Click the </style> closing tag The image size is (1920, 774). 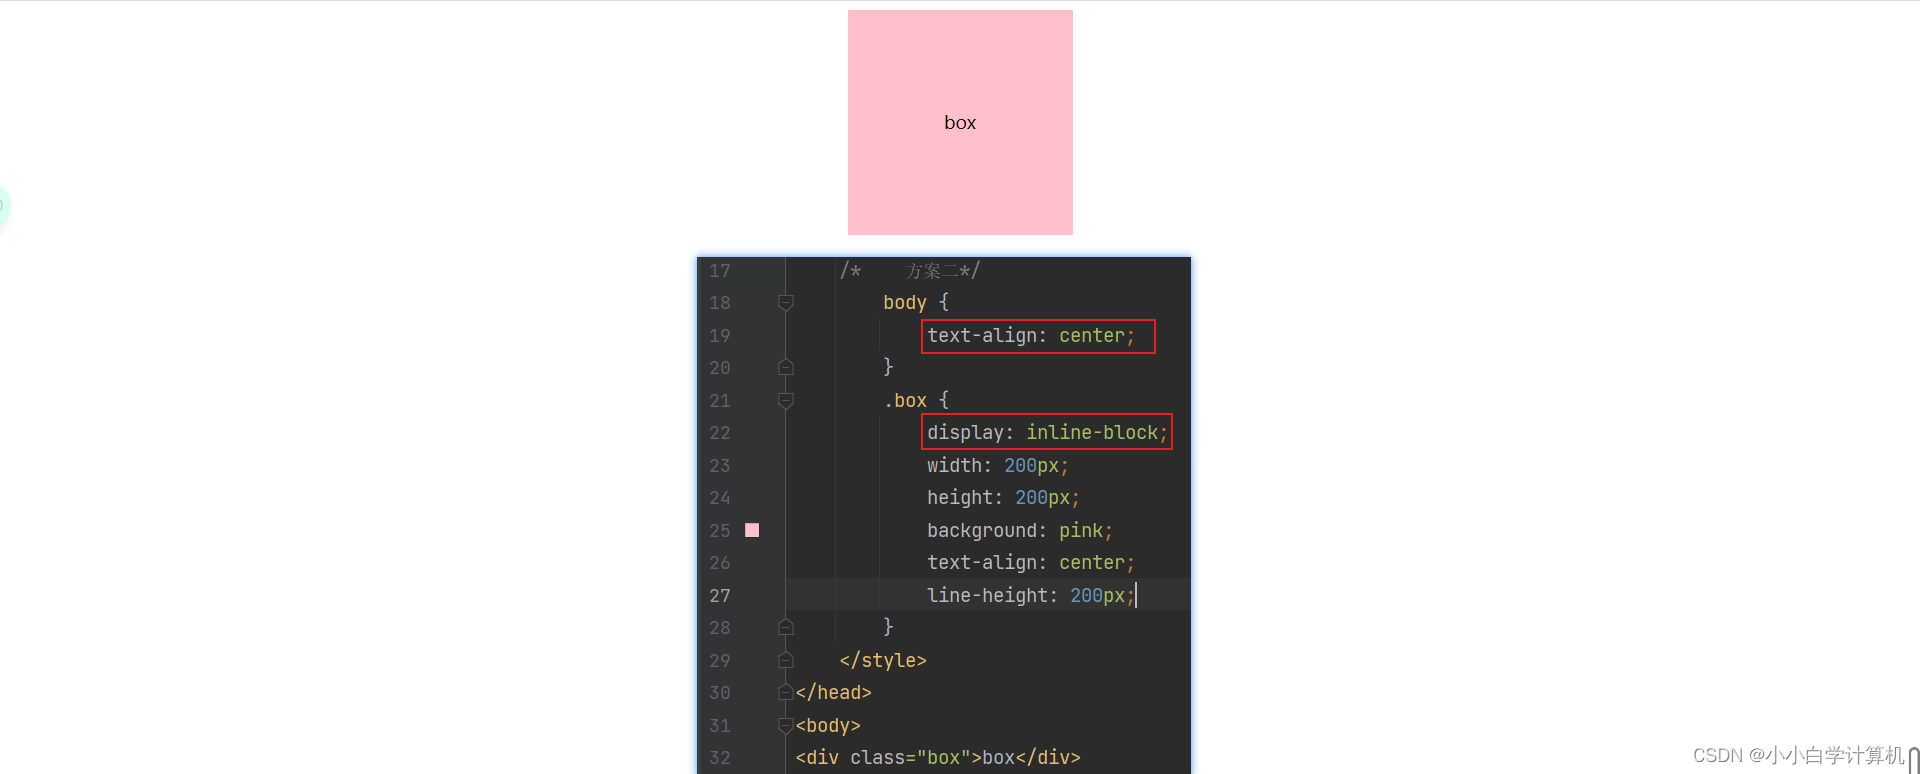[883, 661]
